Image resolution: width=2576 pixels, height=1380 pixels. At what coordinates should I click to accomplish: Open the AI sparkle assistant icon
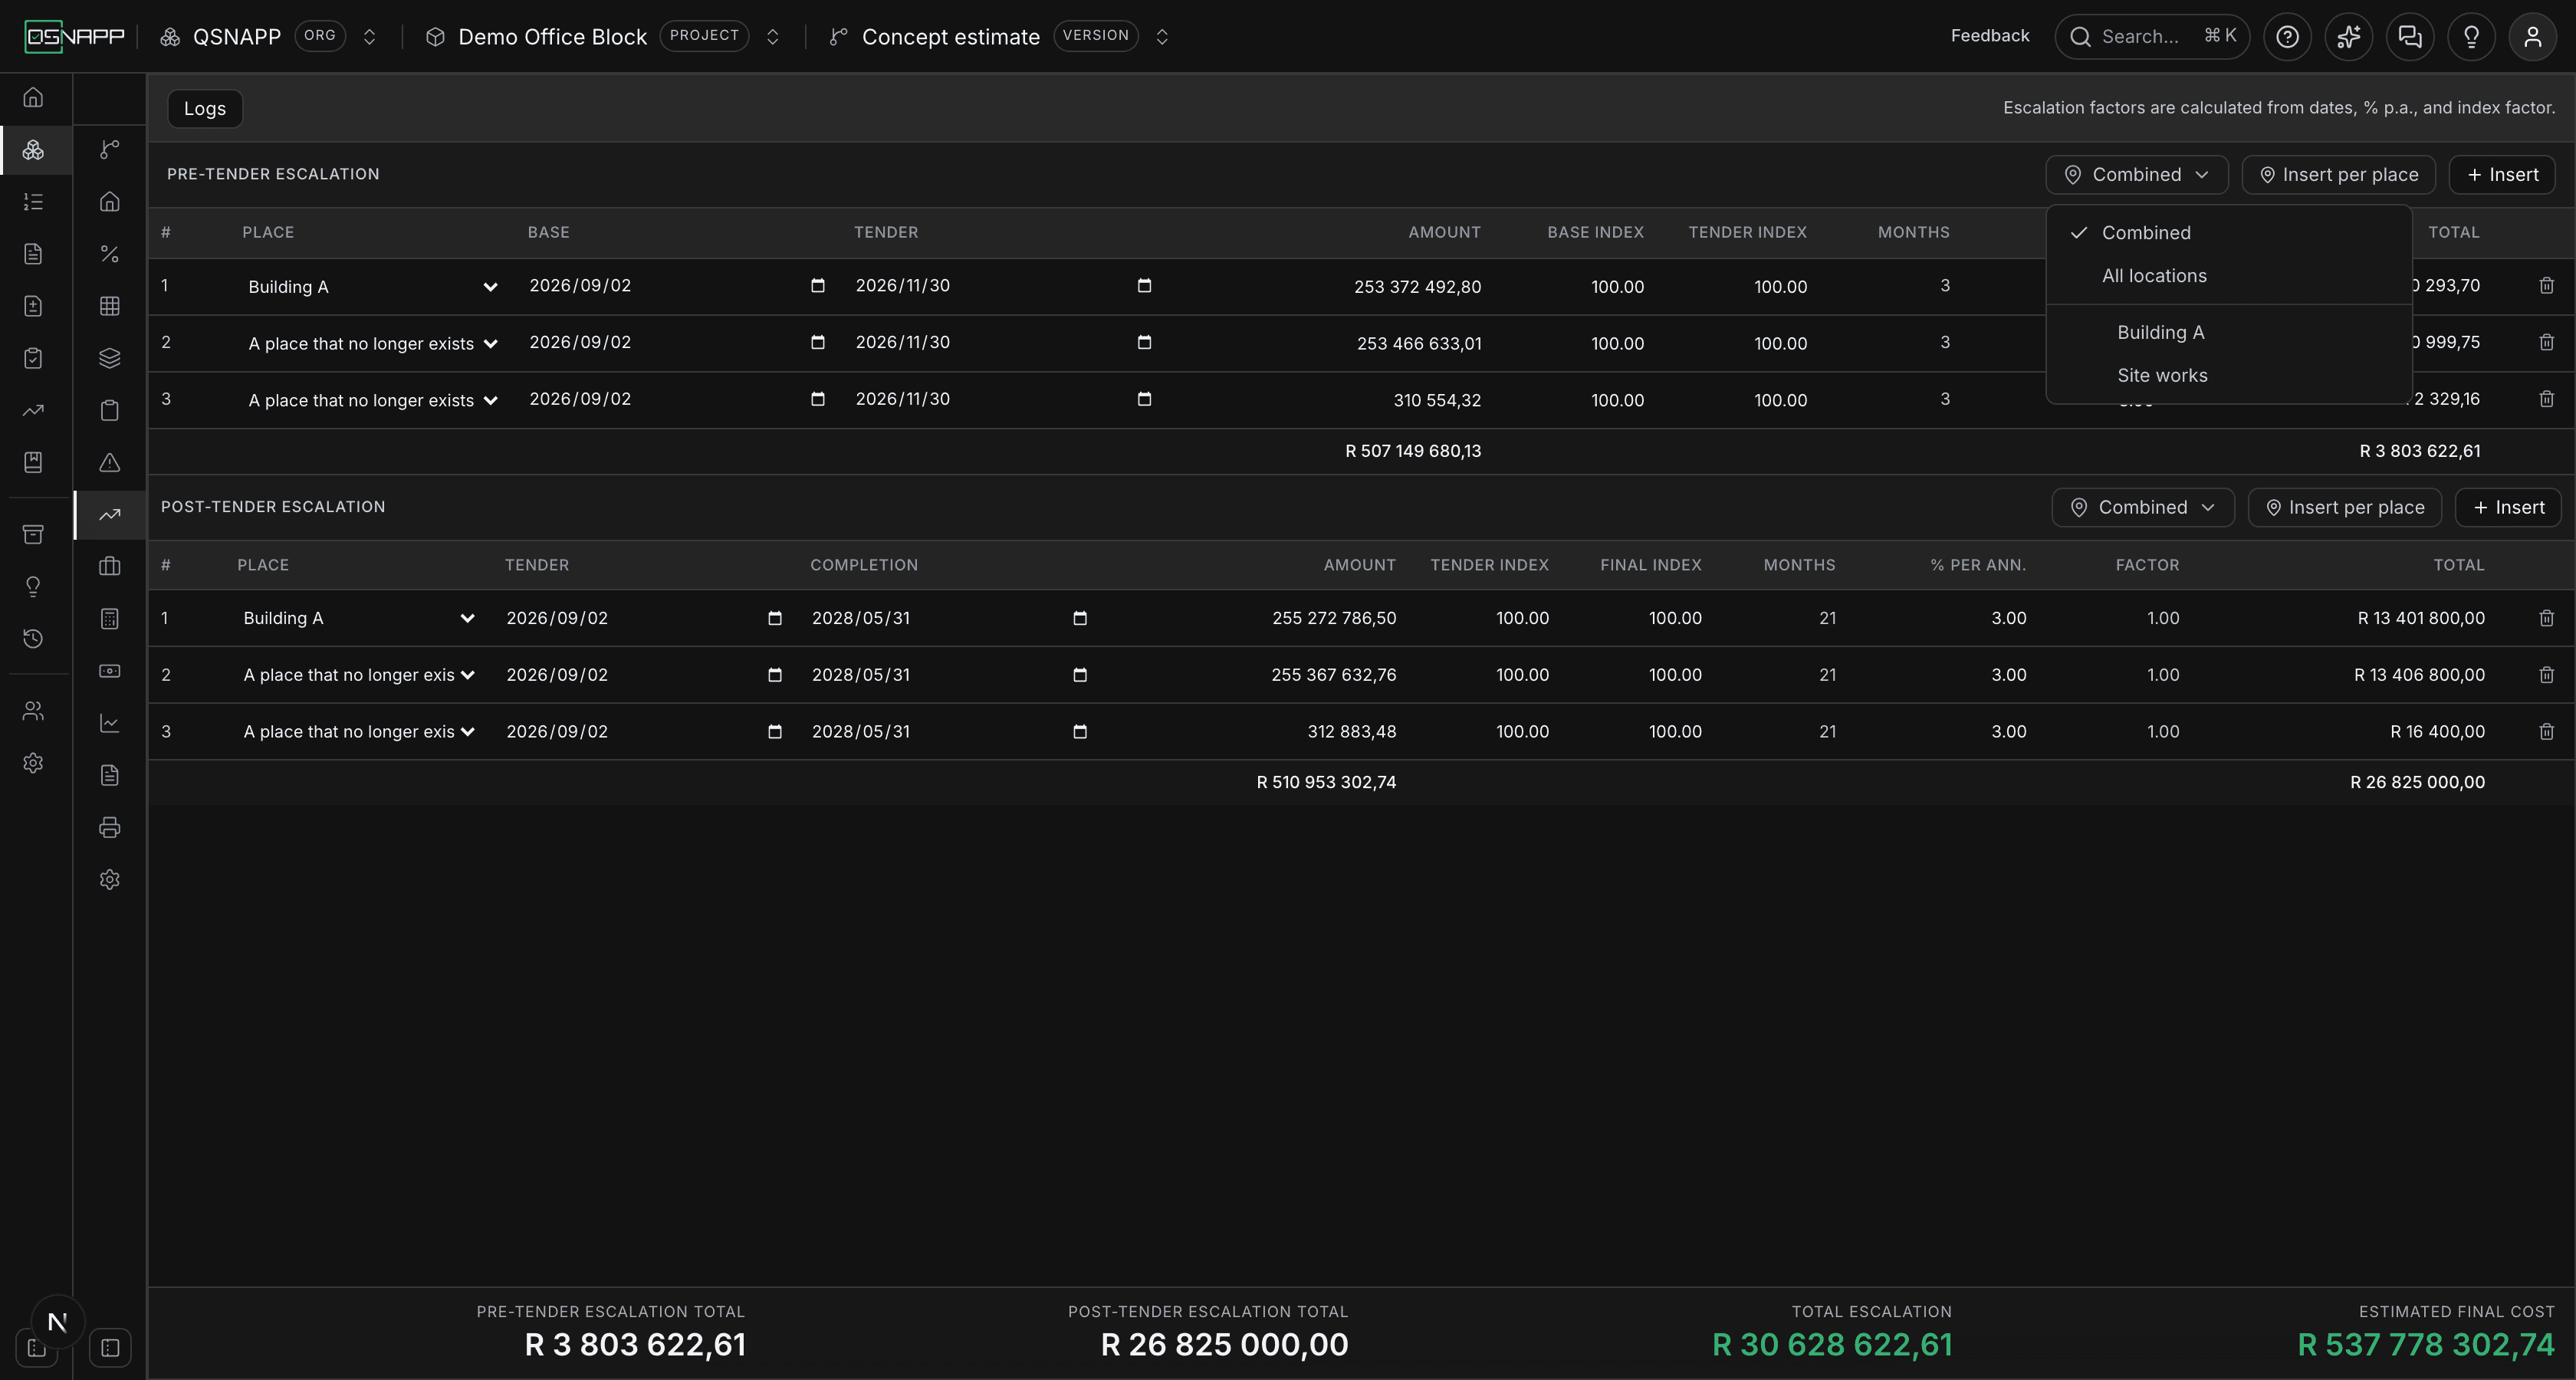click(x=2348, y=37)
